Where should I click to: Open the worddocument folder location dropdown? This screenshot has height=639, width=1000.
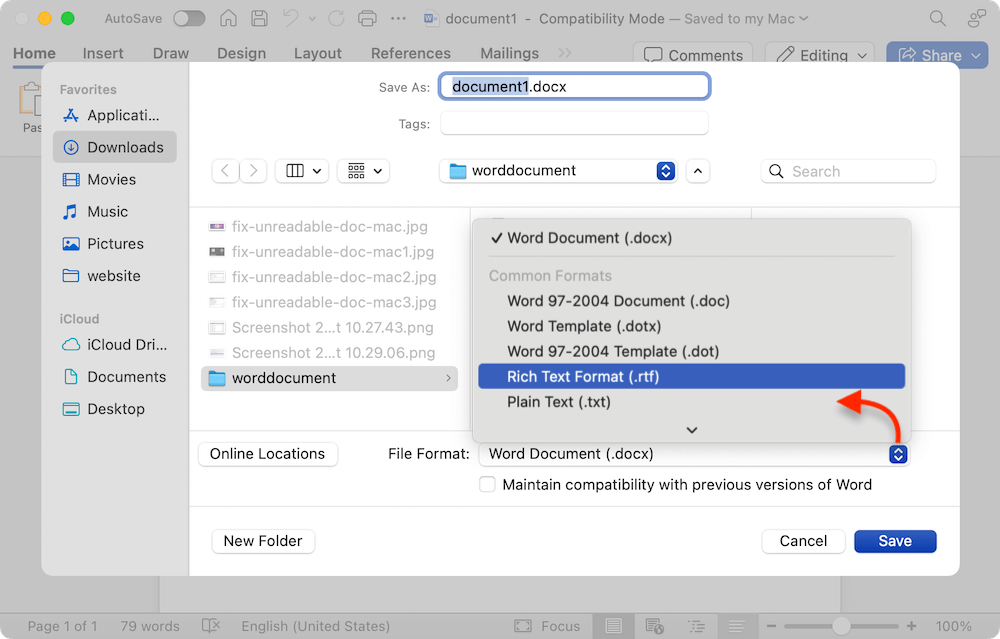(665, 170)
